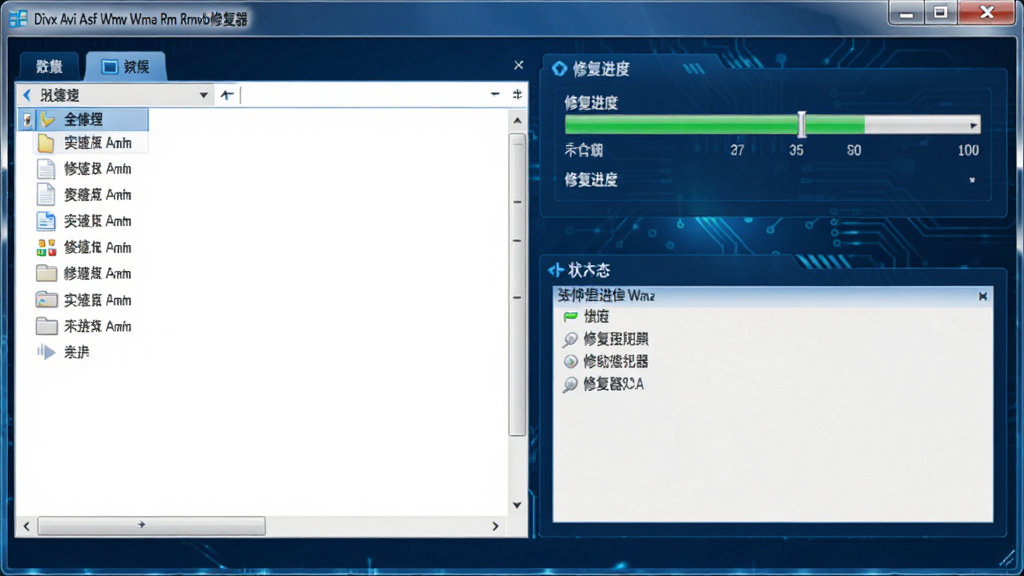Click the "27" label under the progress bar
The width and height of the screenshot is (1024, 576).
(x=737, y=150)
